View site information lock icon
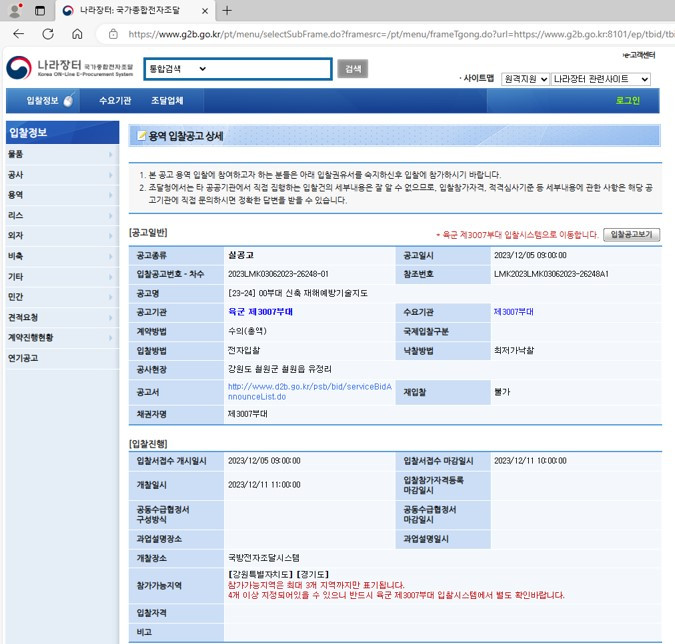 point(113,34)
